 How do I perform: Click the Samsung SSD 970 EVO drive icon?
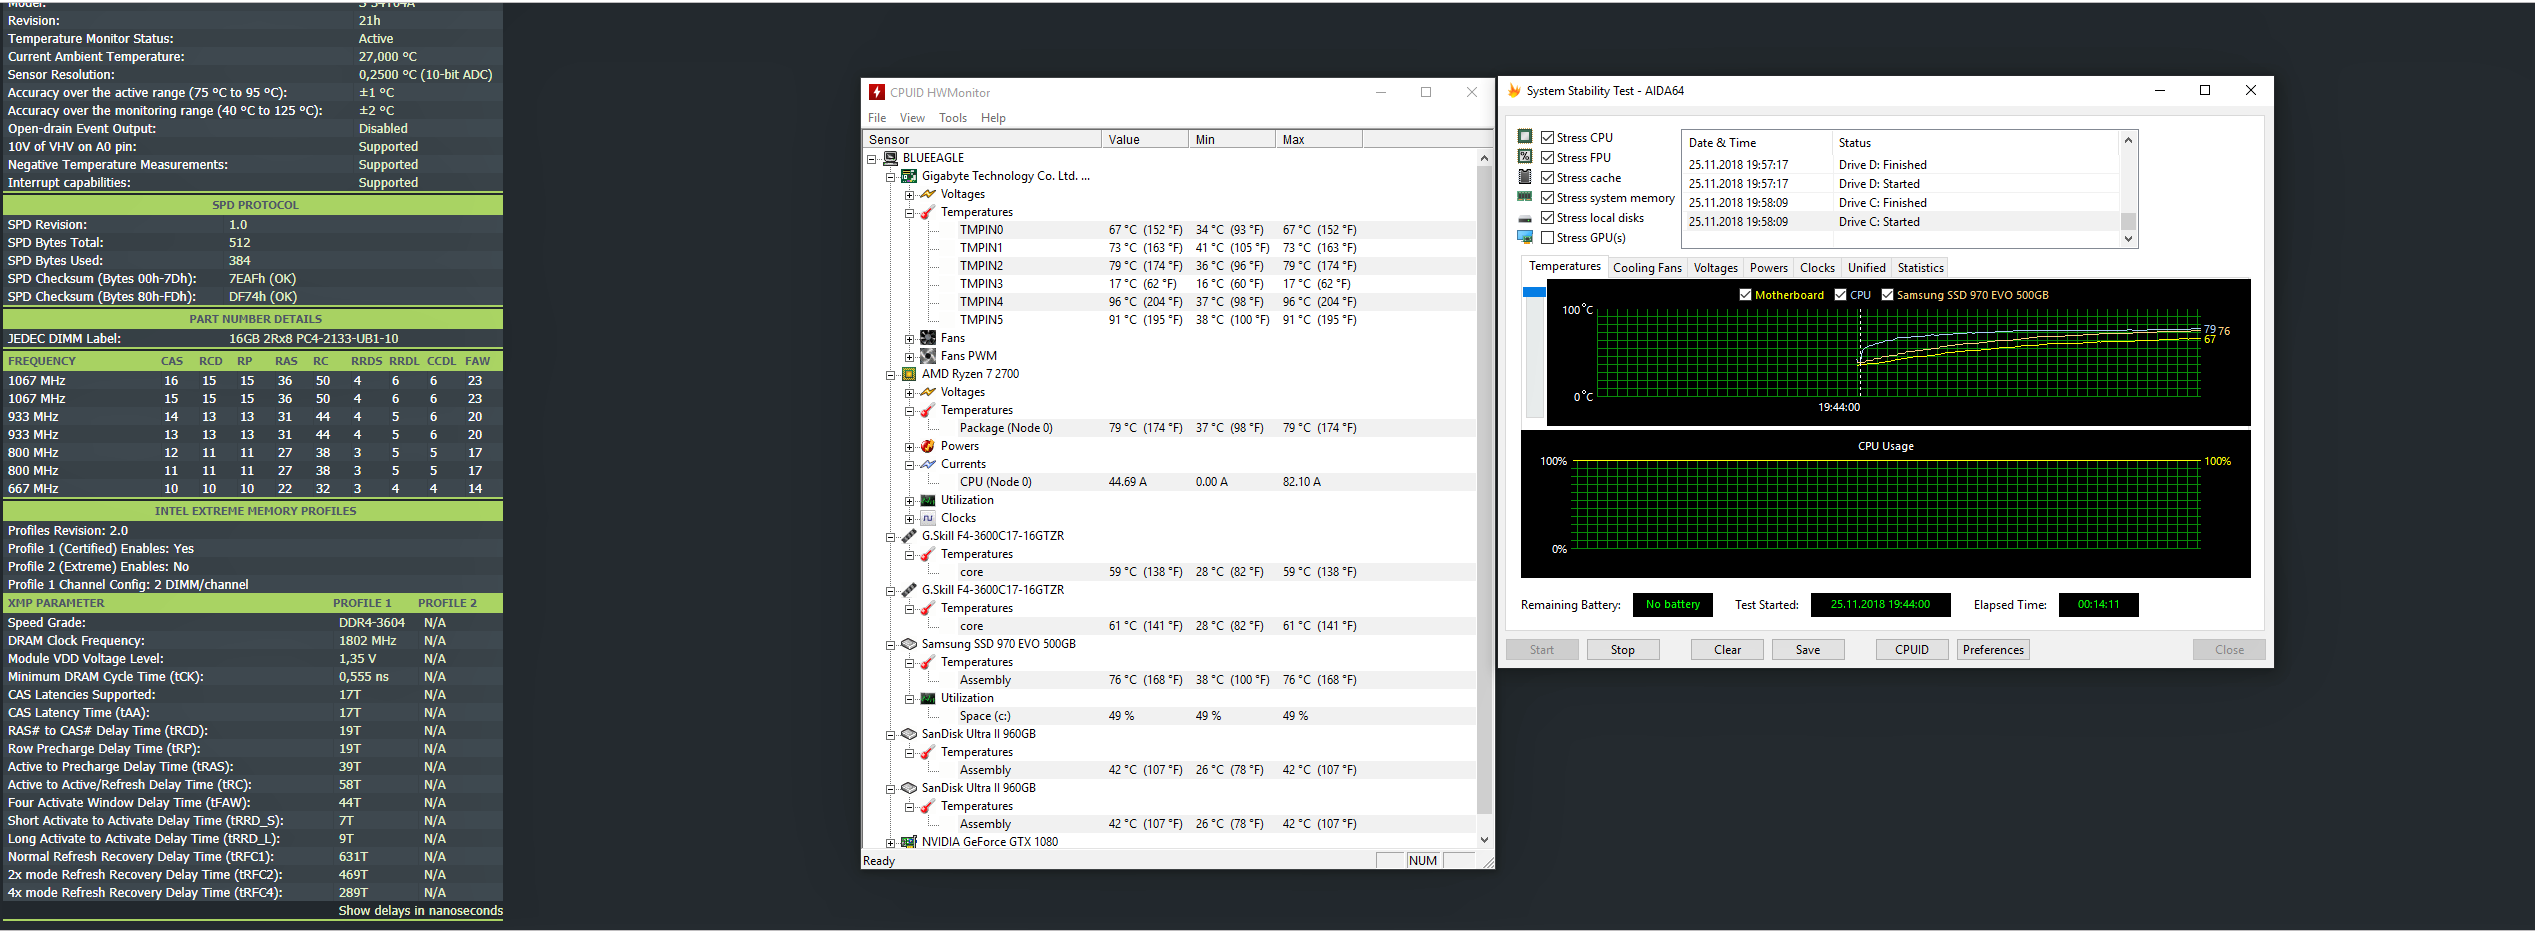tap(909, 644)
